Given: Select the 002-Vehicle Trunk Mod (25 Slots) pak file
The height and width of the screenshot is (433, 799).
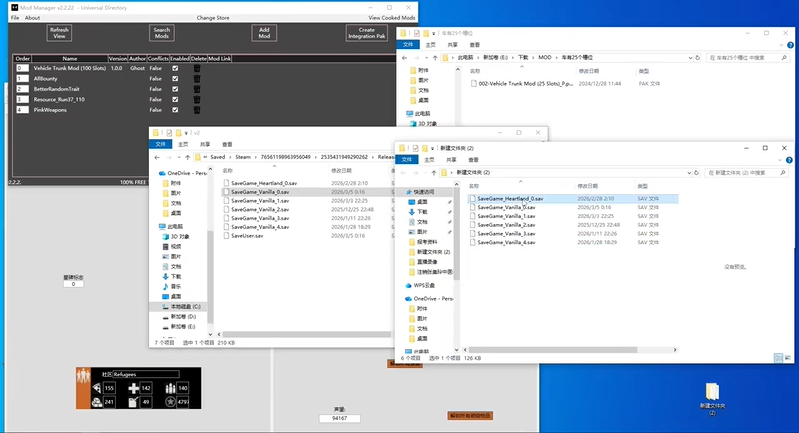Looking at the screenshot, I should 525,84.
